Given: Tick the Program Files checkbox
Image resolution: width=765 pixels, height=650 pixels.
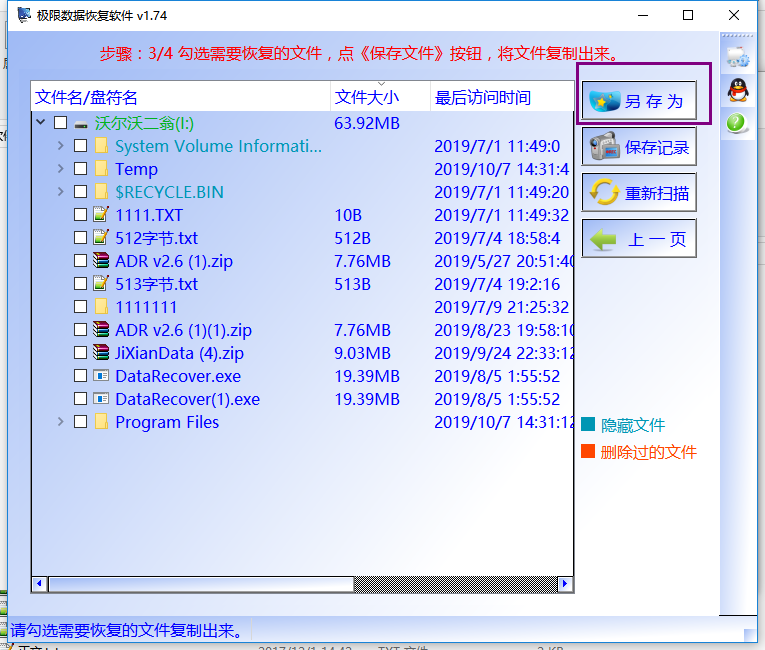Looking at the screenshot, I should 81,421.
